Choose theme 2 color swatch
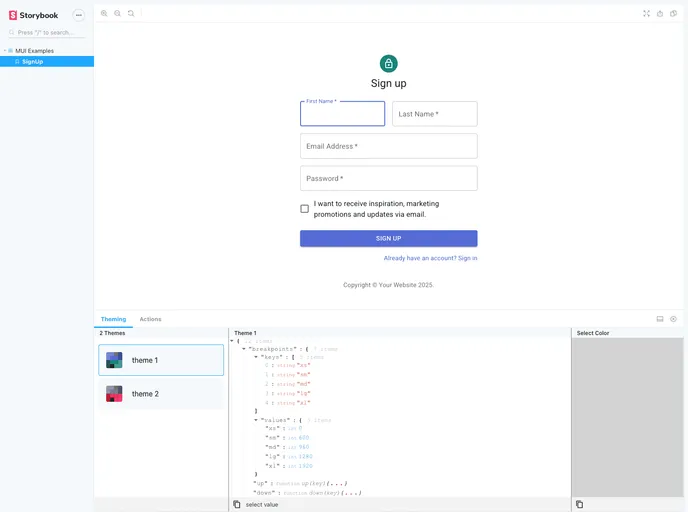 [115, 394]
